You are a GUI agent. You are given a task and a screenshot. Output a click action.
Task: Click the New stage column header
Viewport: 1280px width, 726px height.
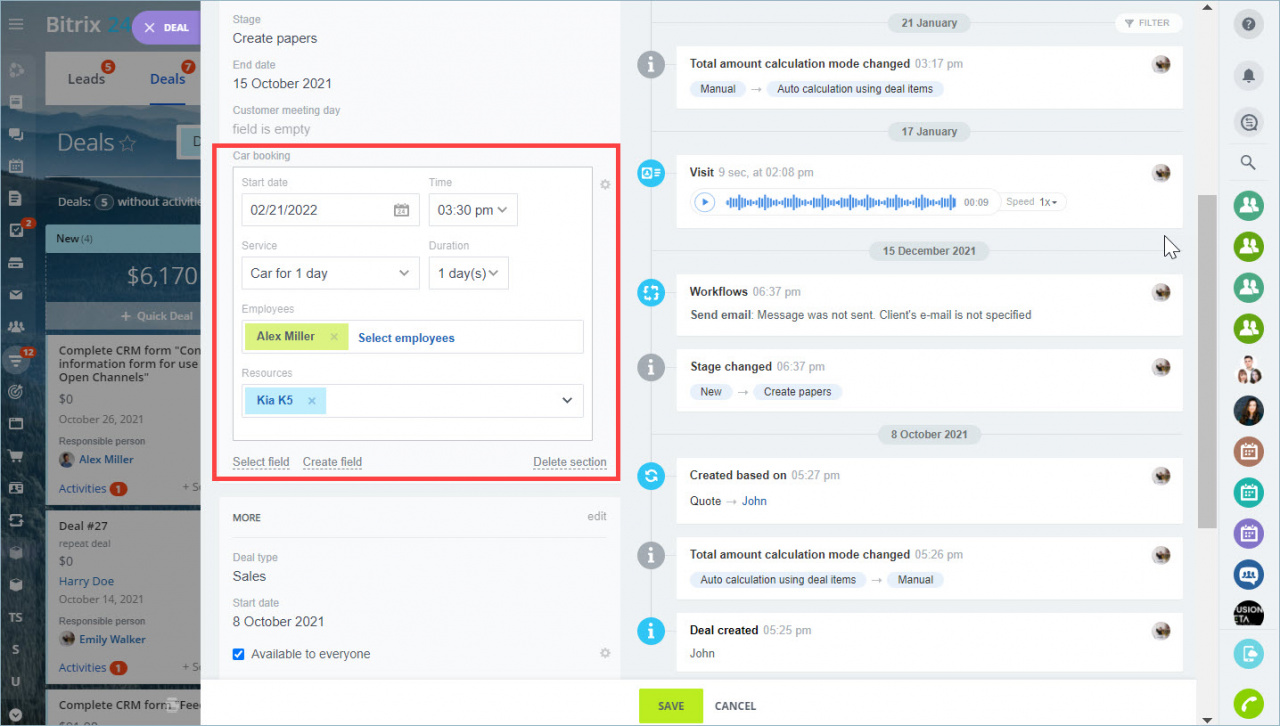click(123, 239)
